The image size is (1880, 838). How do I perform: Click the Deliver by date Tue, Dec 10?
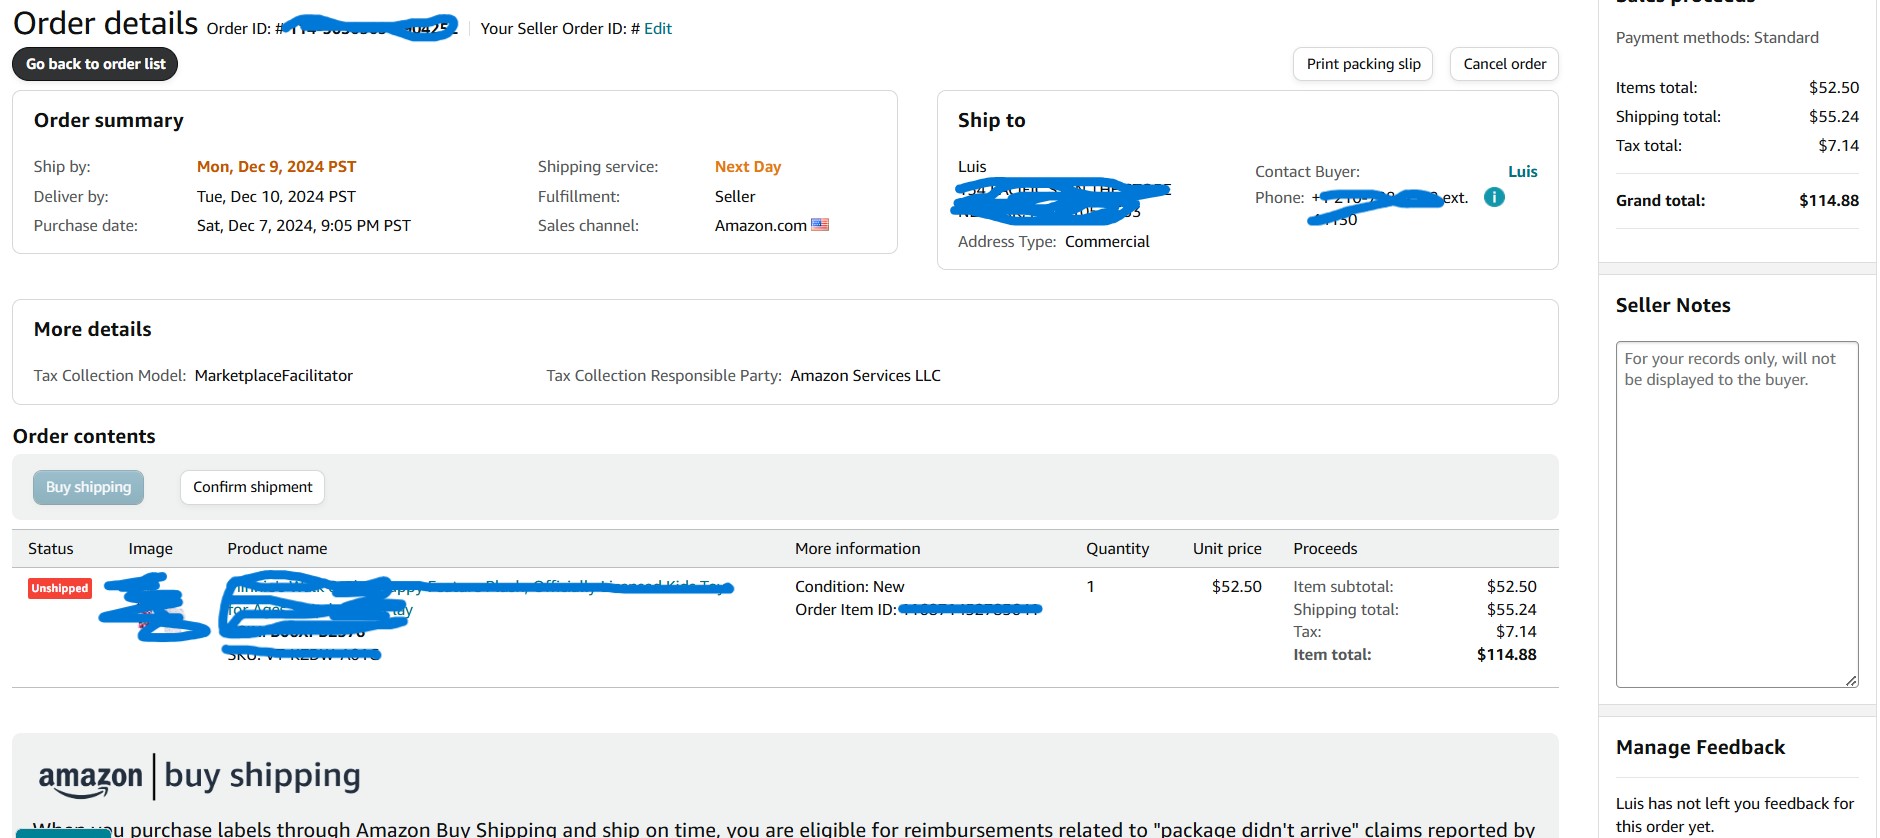276,197
